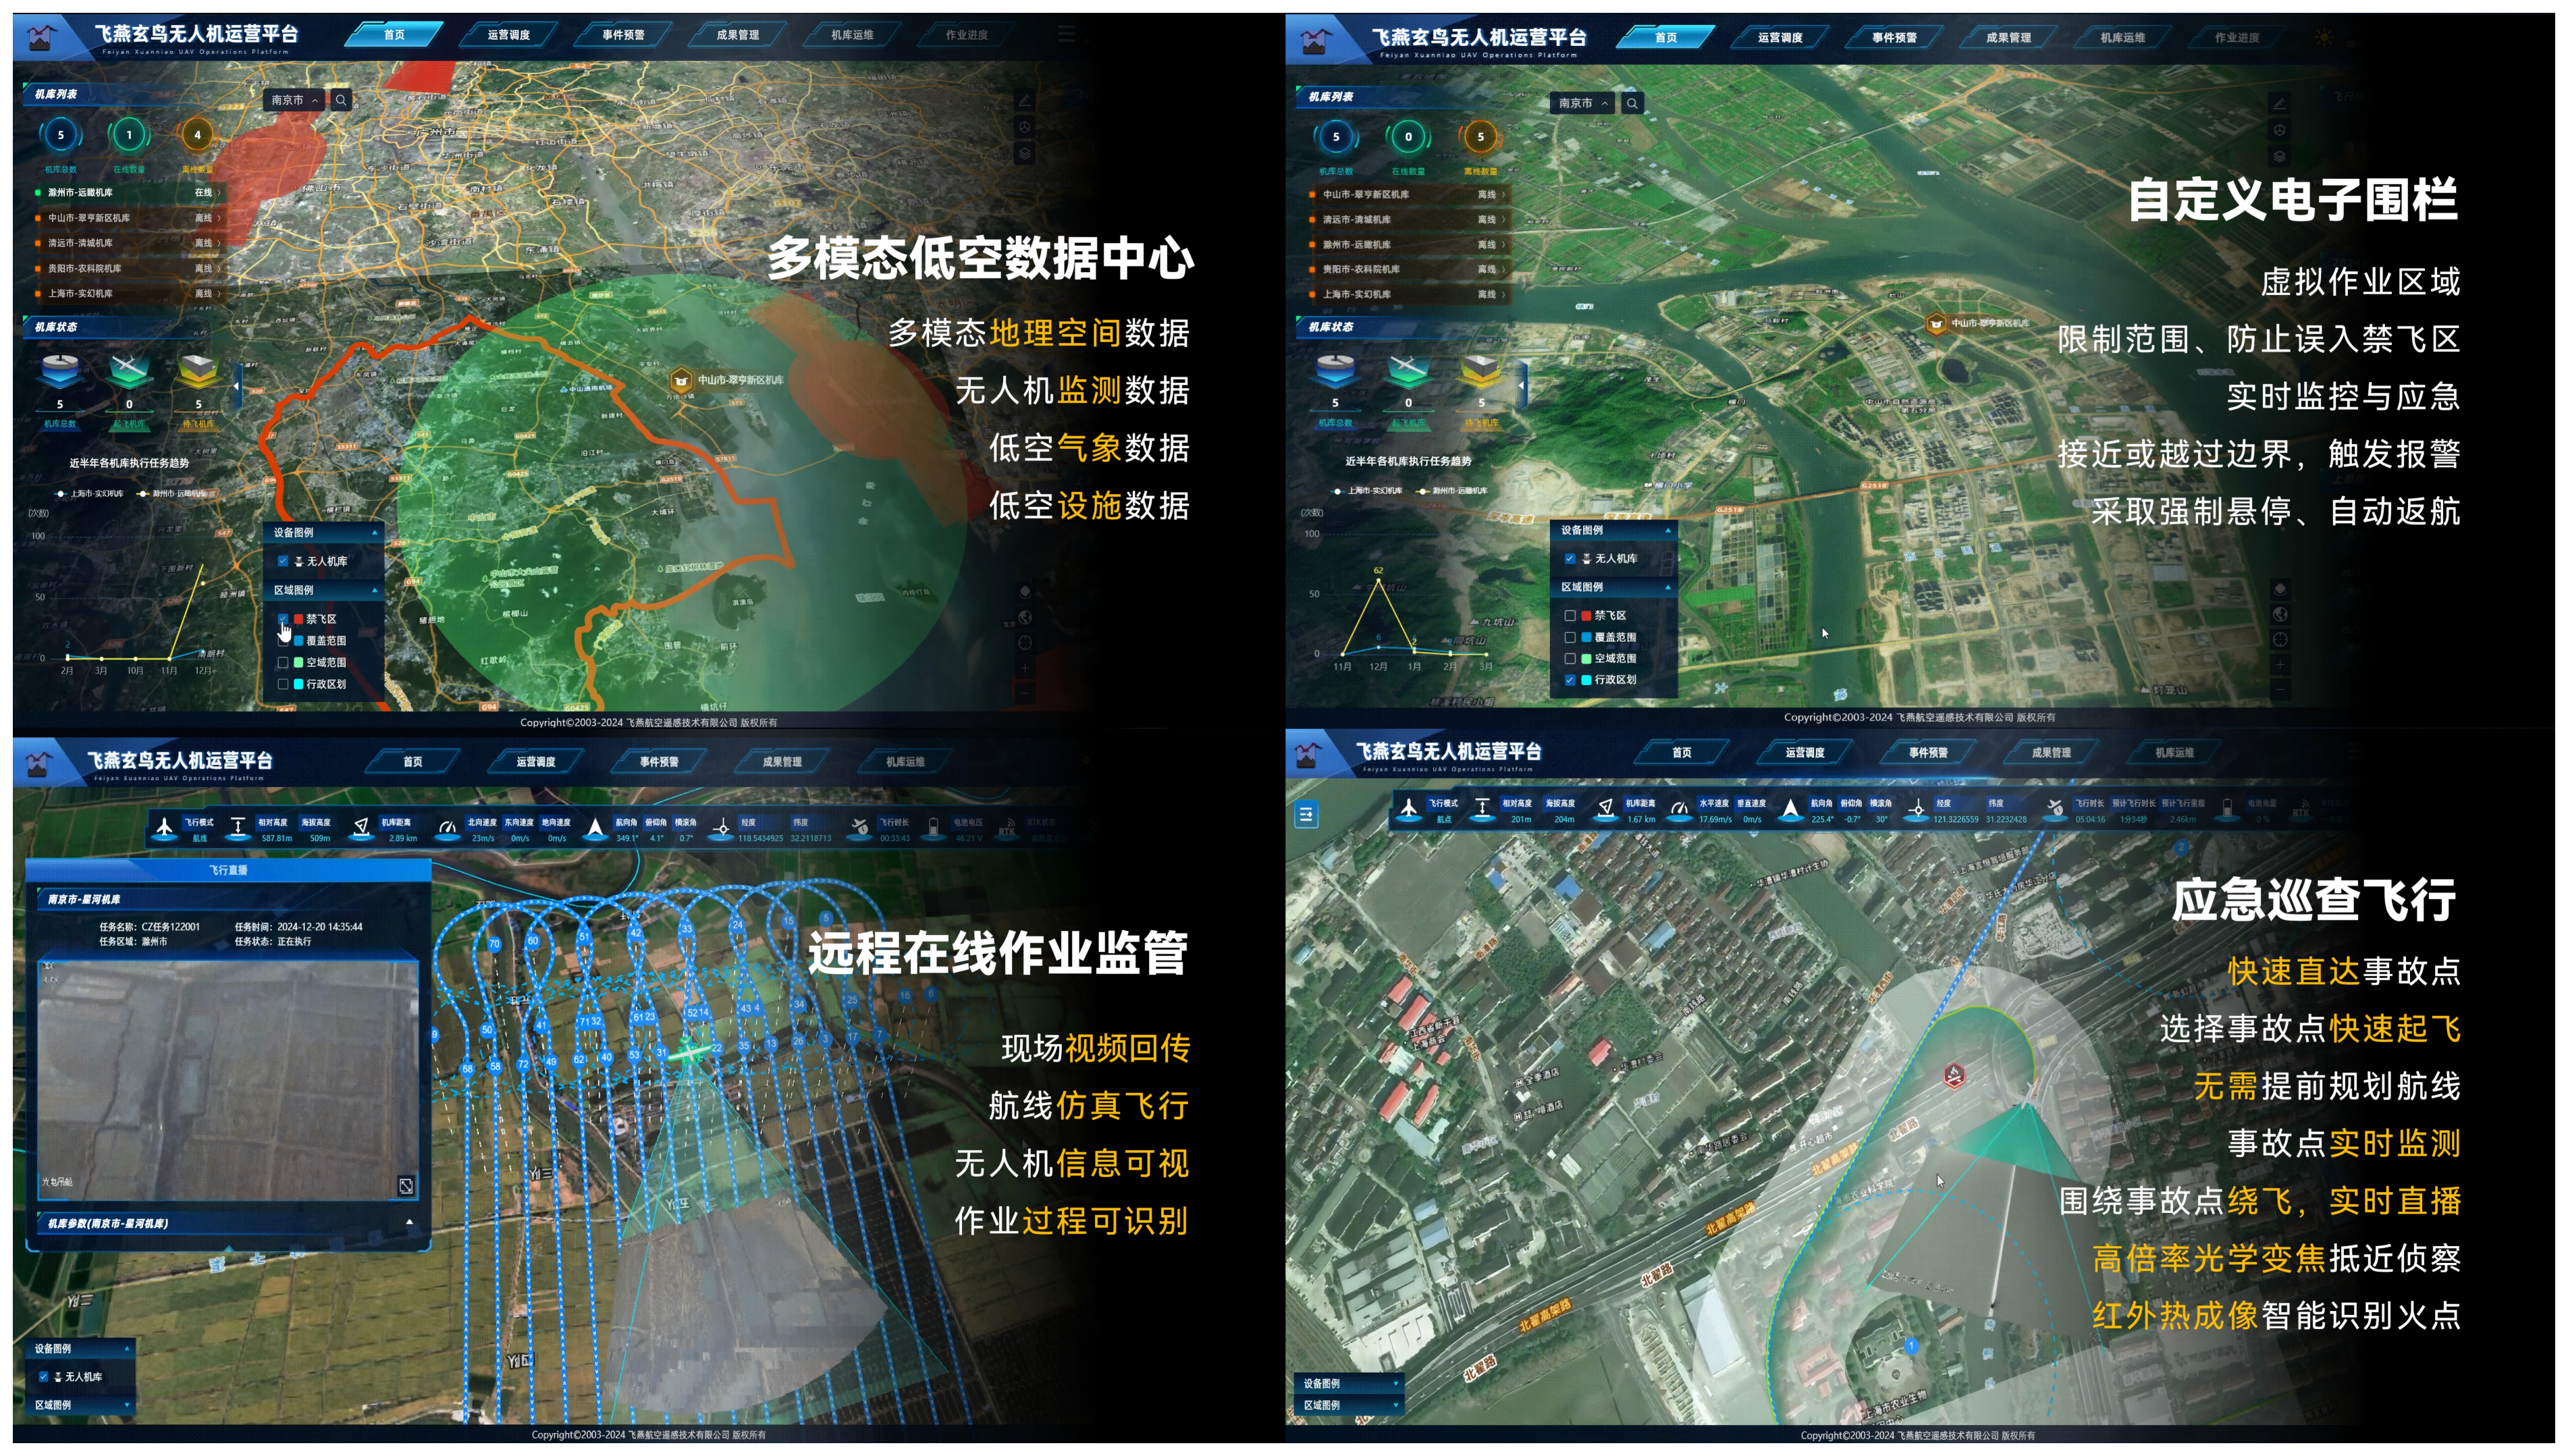
Task: Click the fullscreen icon in the 飞行直播 video
Action: (x=406, y=1186)
